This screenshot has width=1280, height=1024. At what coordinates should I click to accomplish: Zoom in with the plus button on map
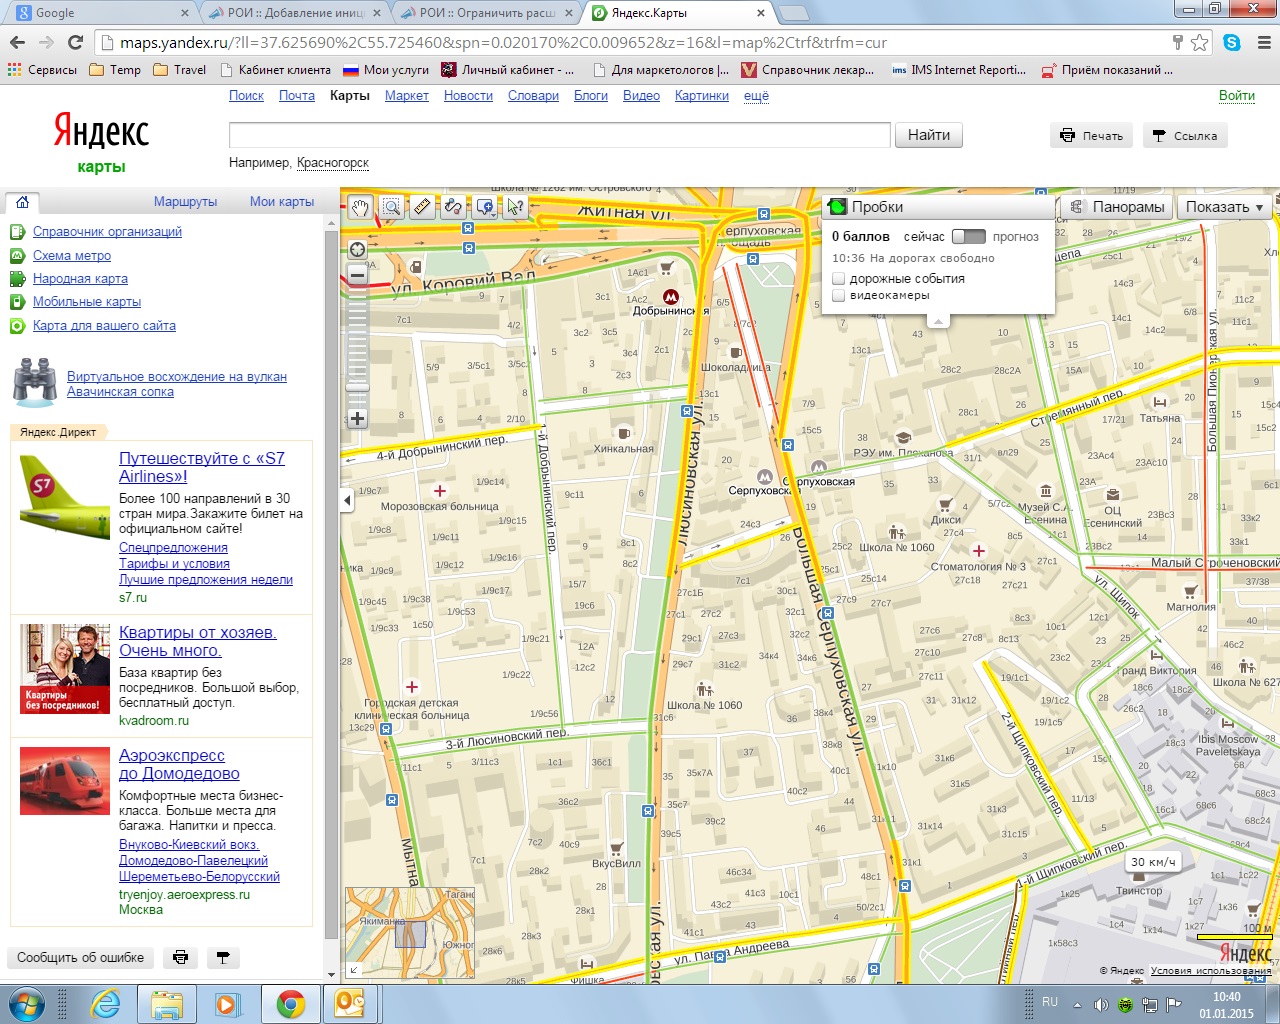[357, 419]
